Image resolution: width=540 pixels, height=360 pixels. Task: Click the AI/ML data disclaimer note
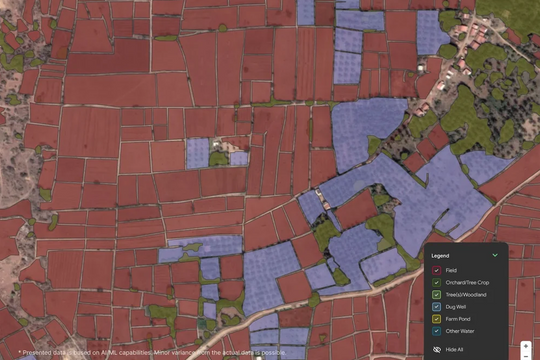tap(152, 353)
